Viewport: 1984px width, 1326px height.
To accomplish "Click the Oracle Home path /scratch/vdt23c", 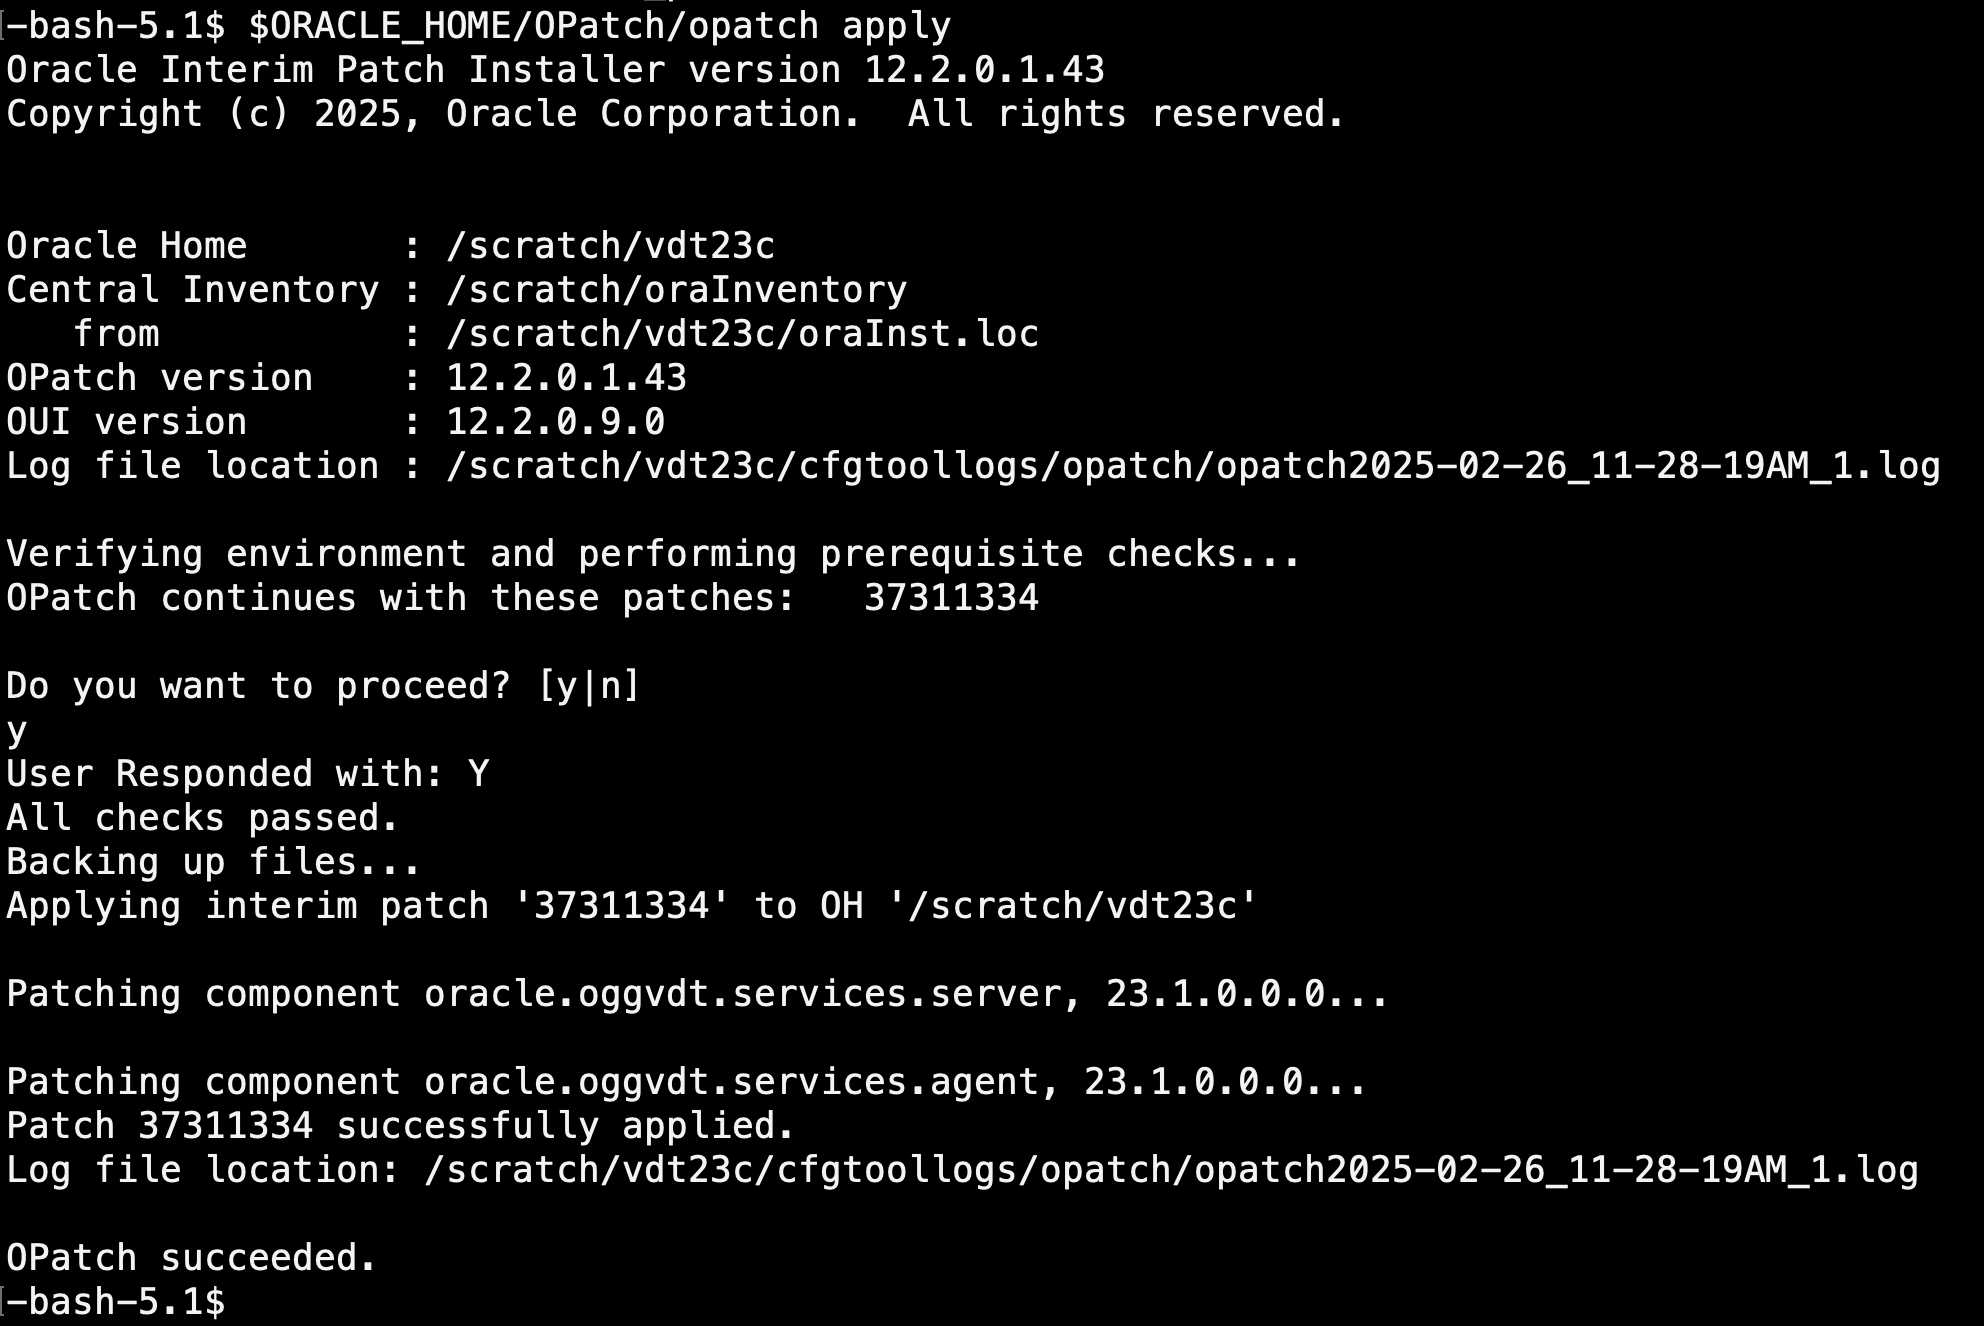I will click(610, 246).
